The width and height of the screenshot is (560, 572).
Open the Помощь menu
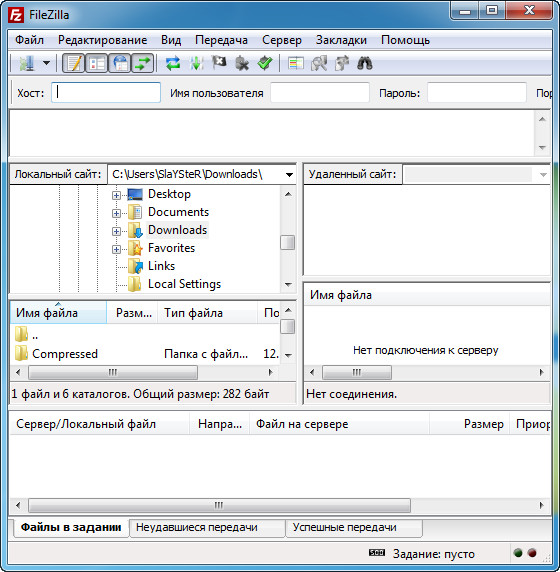(405, 40)
